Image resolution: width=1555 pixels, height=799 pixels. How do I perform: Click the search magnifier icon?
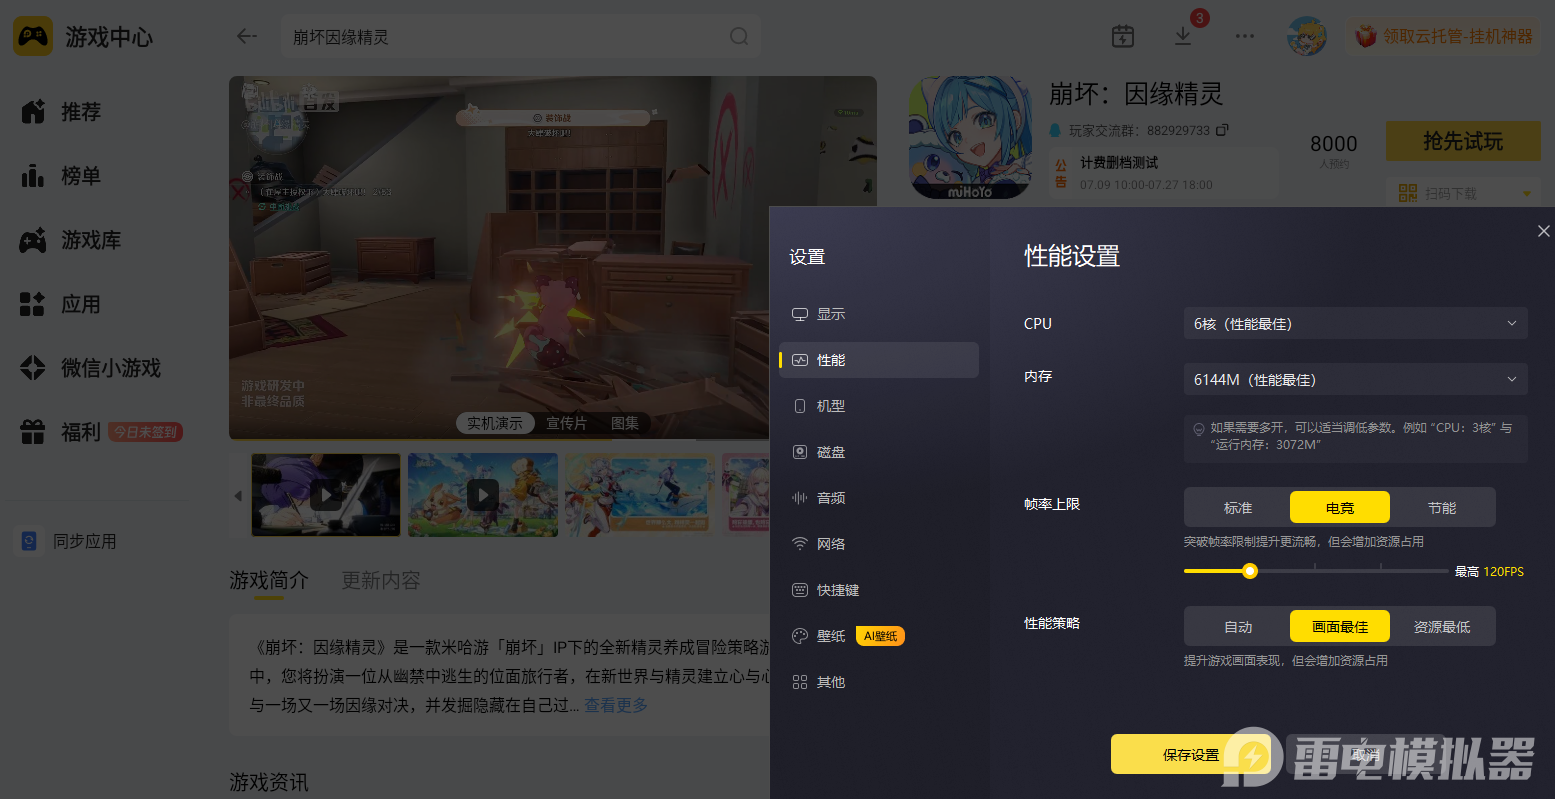739,37
